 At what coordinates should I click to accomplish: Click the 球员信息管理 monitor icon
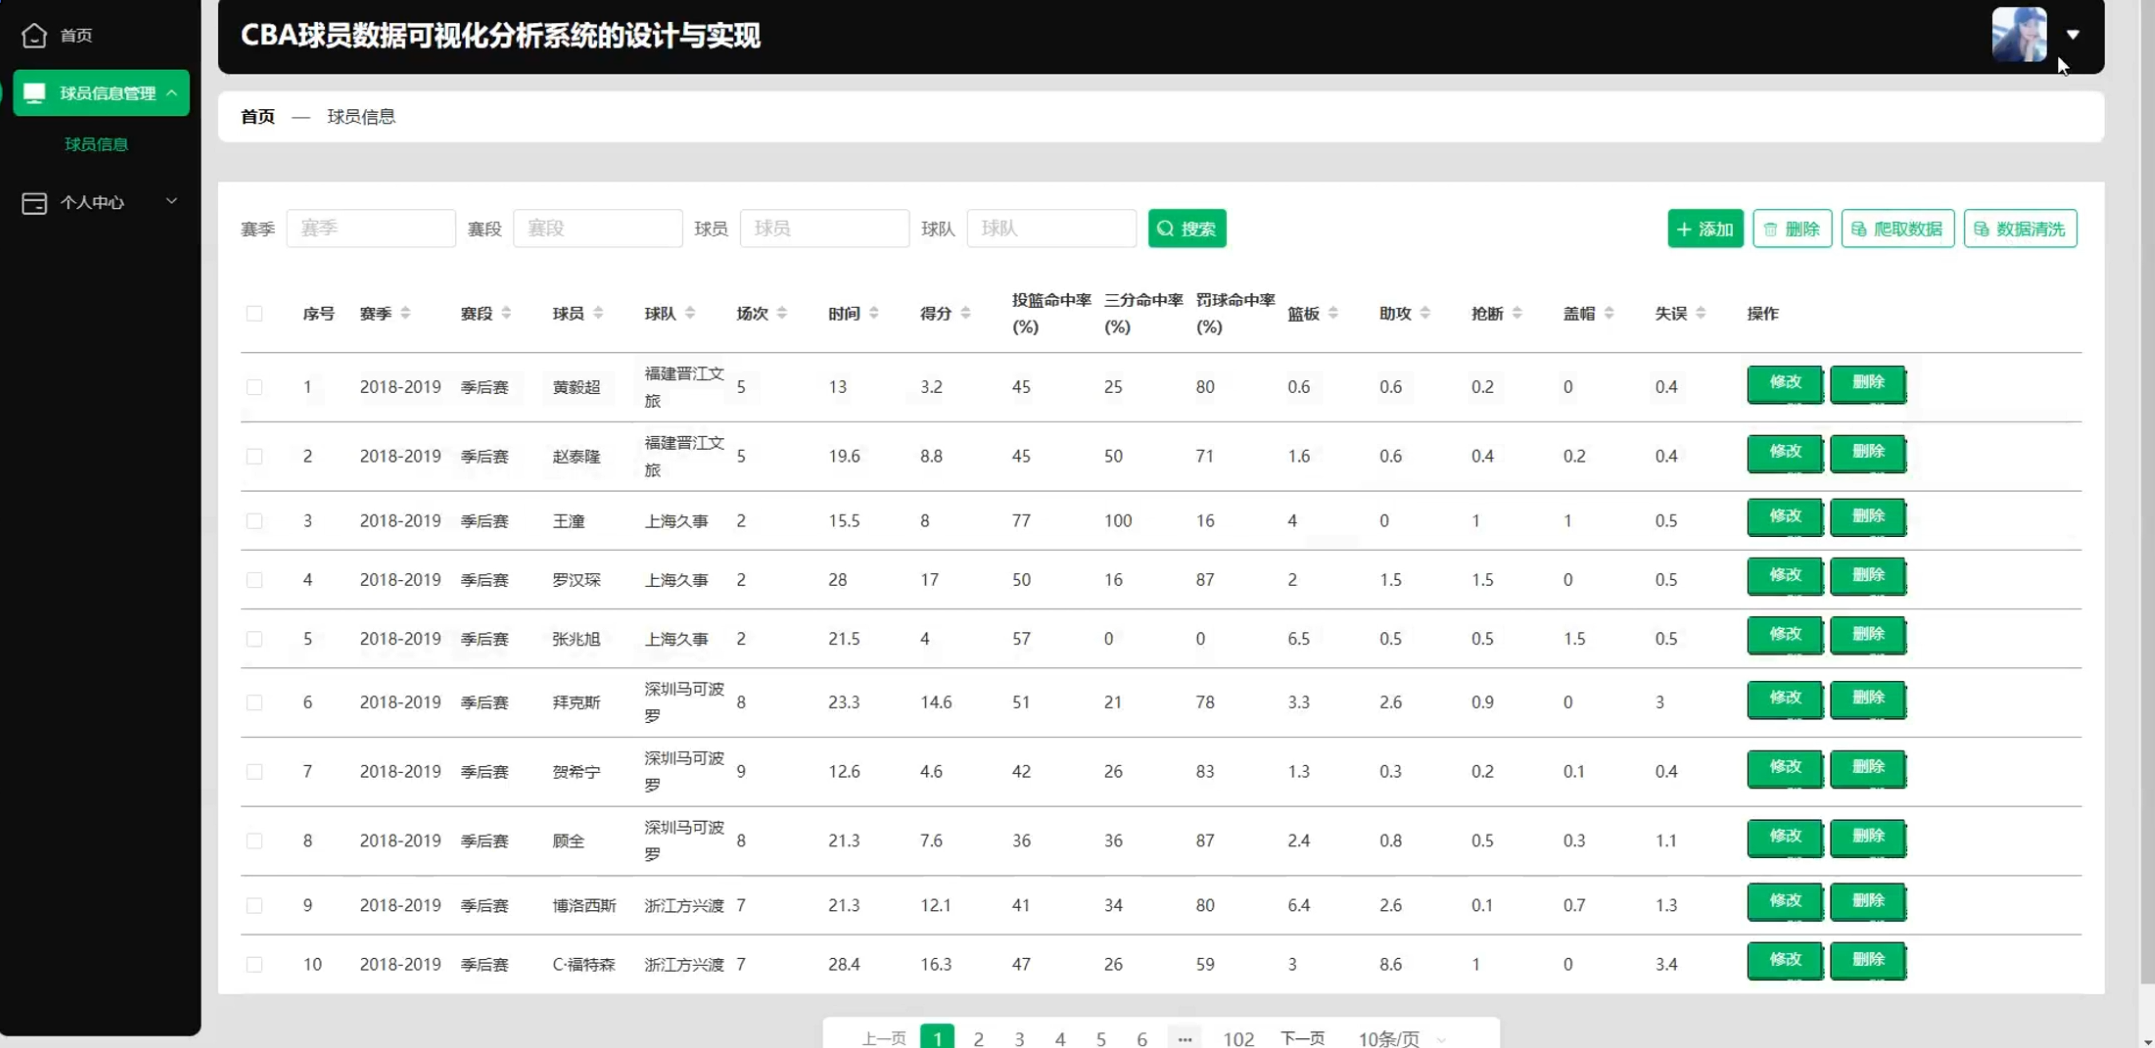(34, 93)
